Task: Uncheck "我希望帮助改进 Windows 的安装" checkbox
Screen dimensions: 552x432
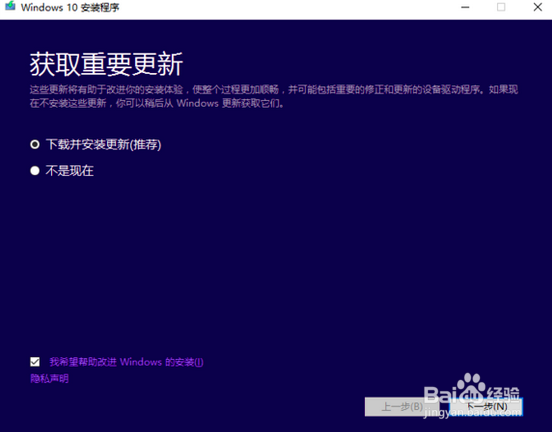Action: click(x=35, y=362)
